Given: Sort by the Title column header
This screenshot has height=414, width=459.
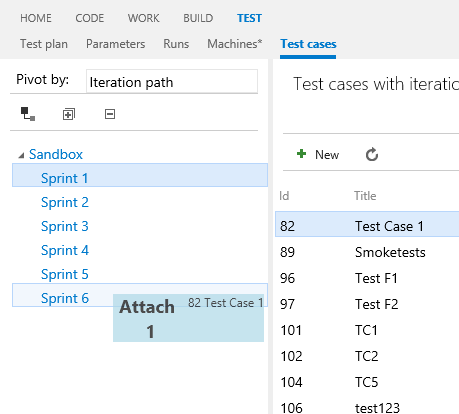Looking at the screenshot, I should tap(365, 196).
